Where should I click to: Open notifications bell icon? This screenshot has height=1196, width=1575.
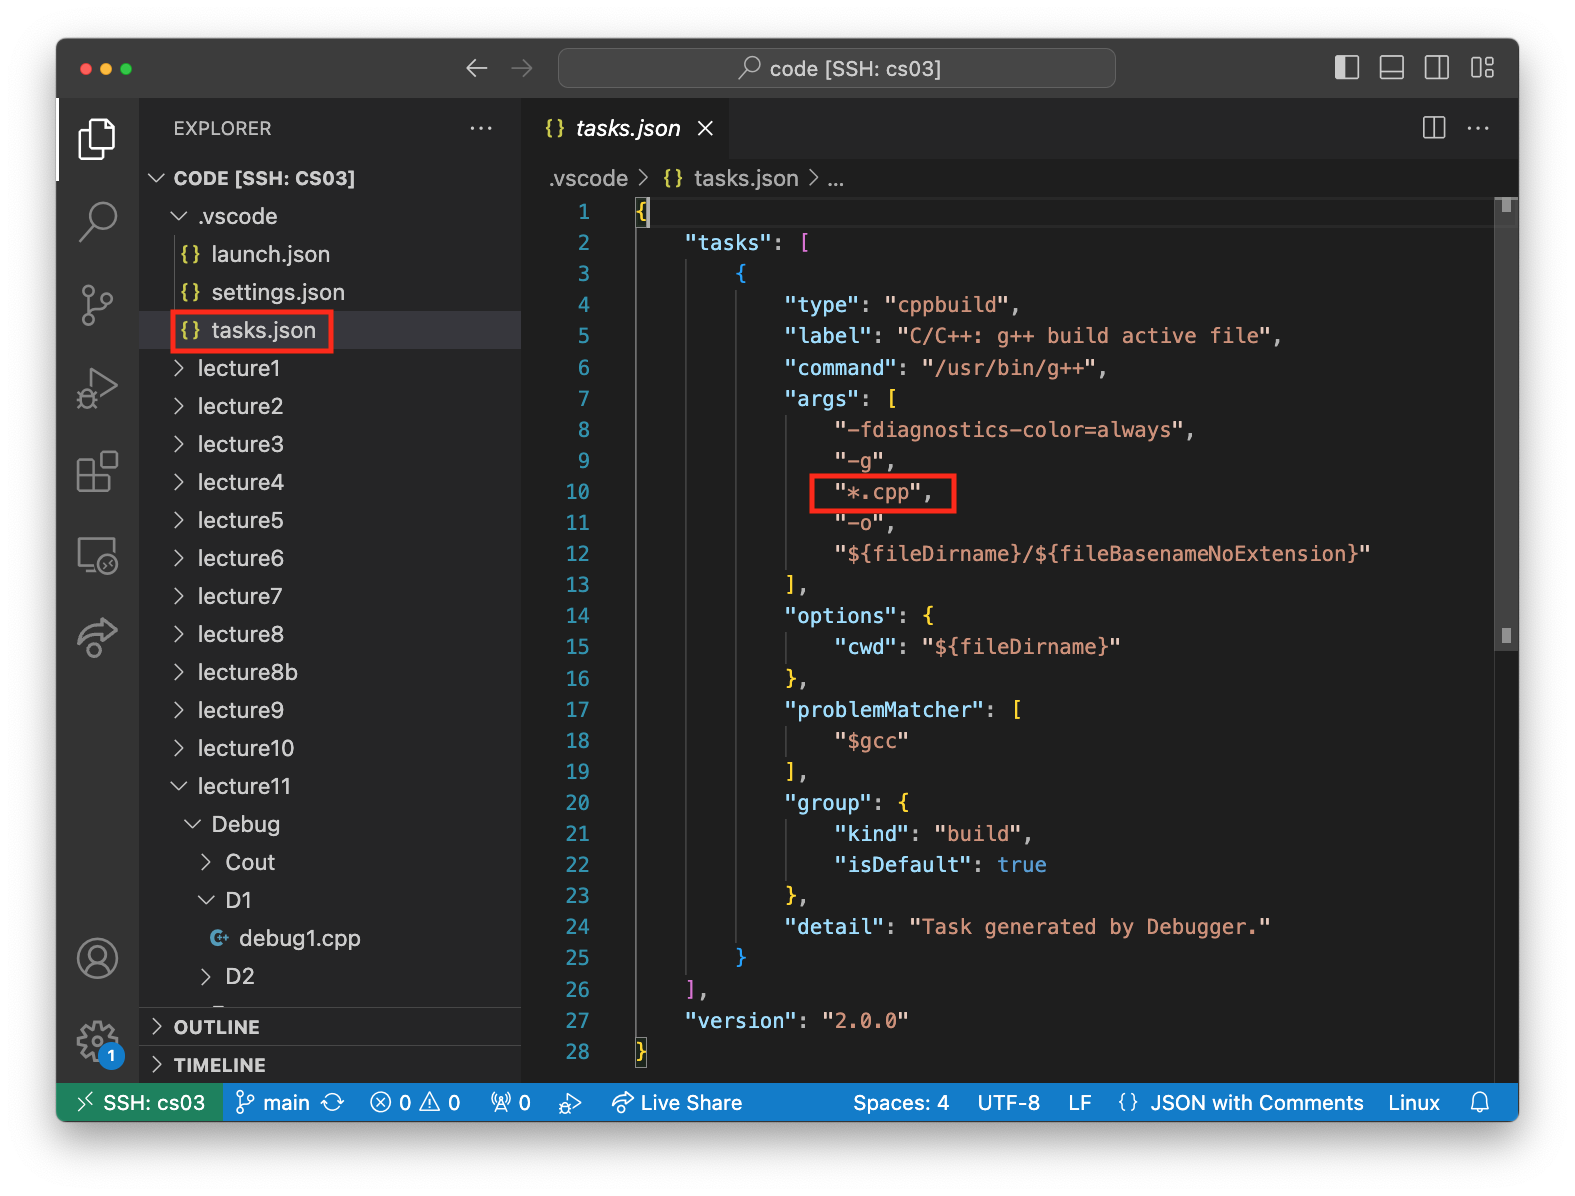[x=1480, y=1102]
